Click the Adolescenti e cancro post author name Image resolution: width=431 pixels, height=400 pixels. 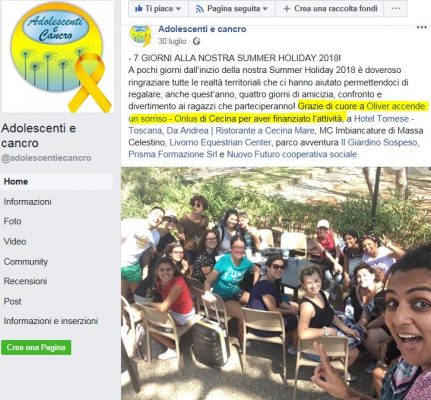202,29
